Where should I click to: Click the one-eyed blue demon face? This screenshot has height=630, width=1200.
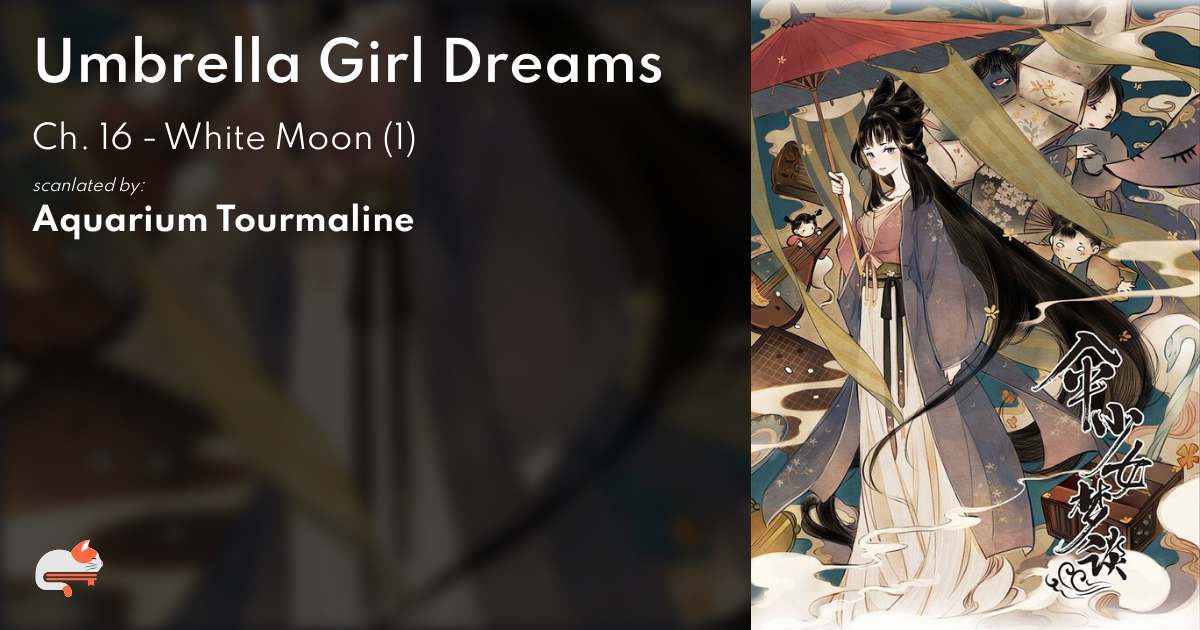996,75
